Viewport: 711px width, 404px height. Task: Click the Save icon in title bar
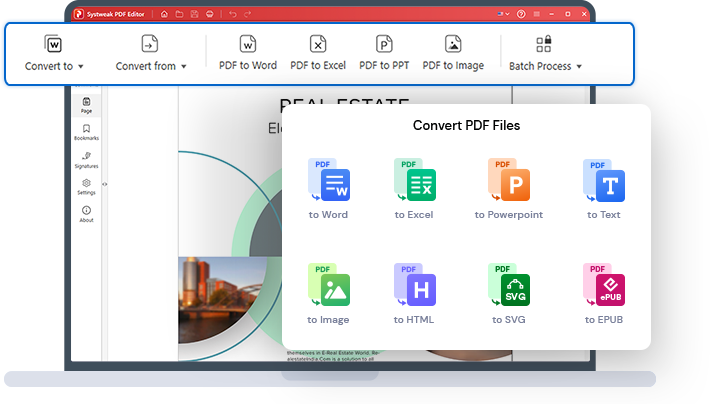195,14
